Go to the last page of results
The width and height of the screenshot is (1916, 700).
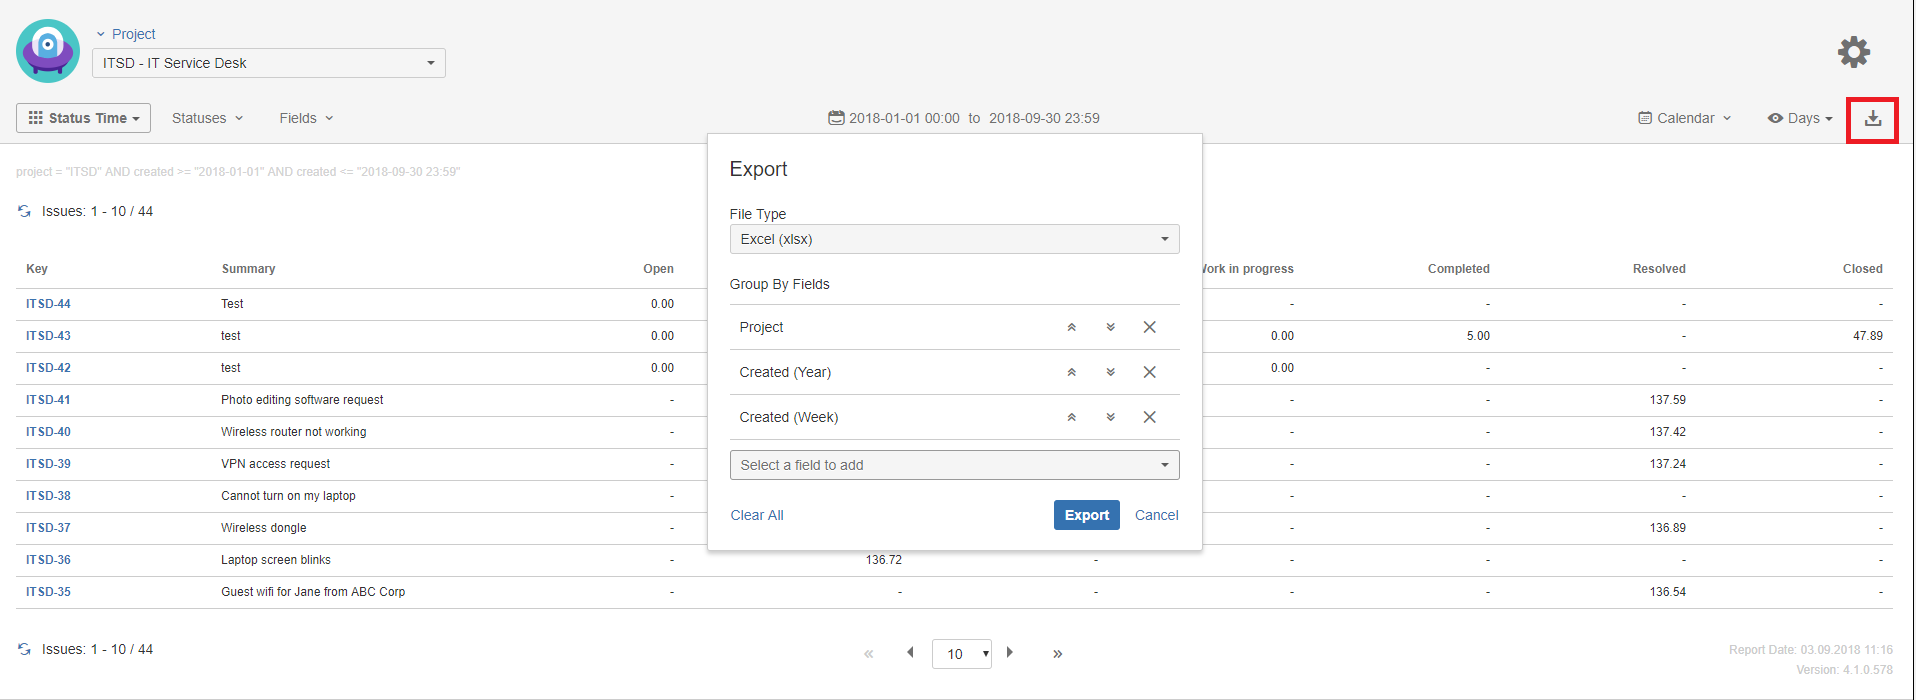coord(1057,654)
